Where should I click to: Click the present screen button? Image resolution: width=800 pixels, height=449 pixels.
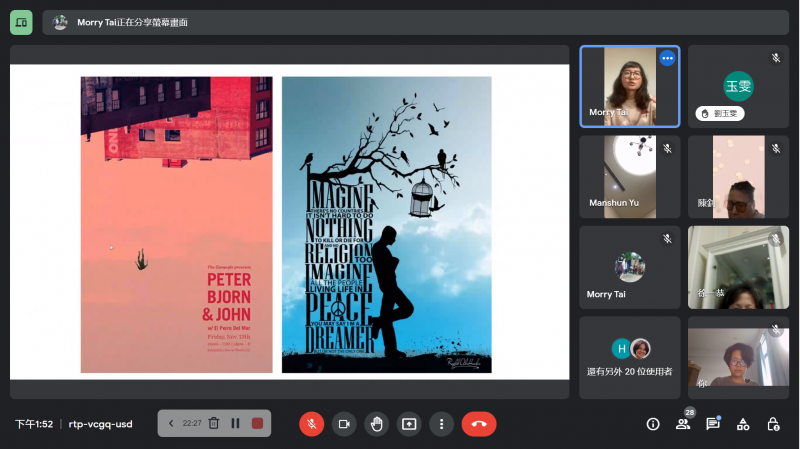(x=409, y=424)
